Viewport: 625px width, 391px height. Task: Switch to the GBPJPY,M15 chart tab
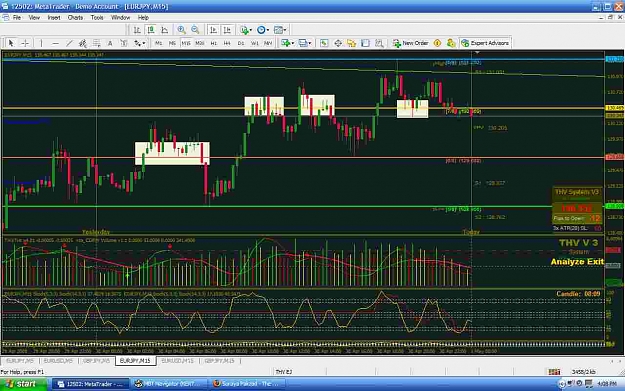pyautogui.click(x=219, y=361)
